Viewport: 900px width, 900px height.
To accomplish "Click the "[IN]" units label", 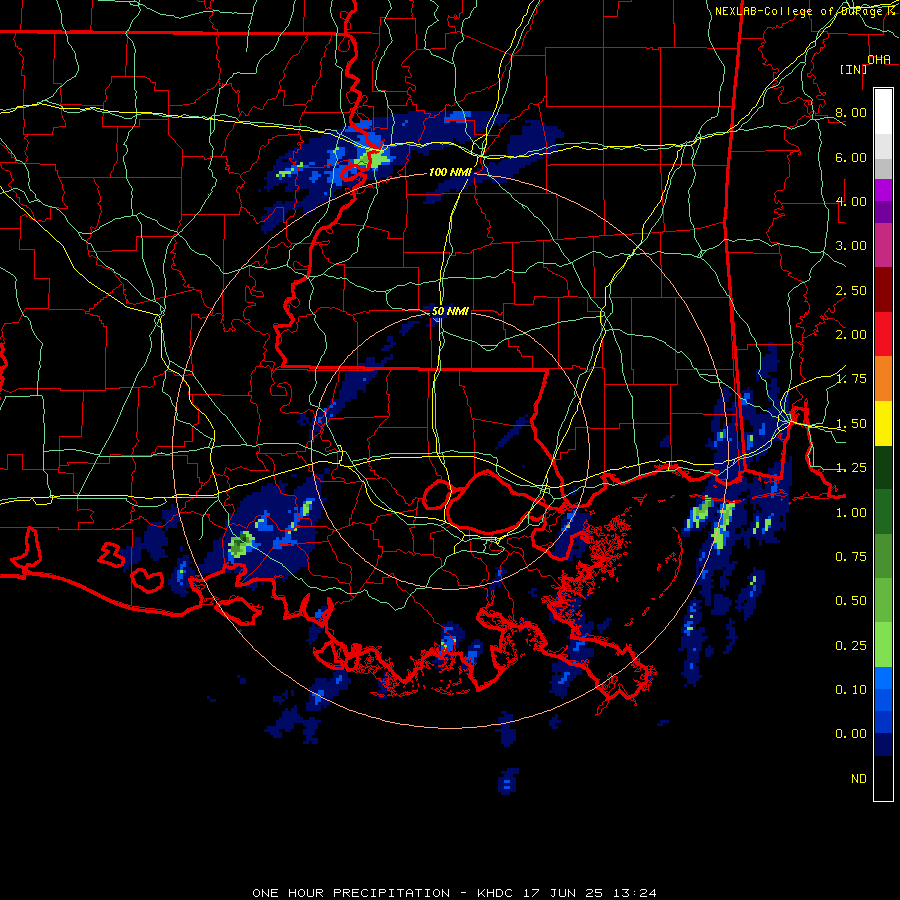I will point(853,69).
